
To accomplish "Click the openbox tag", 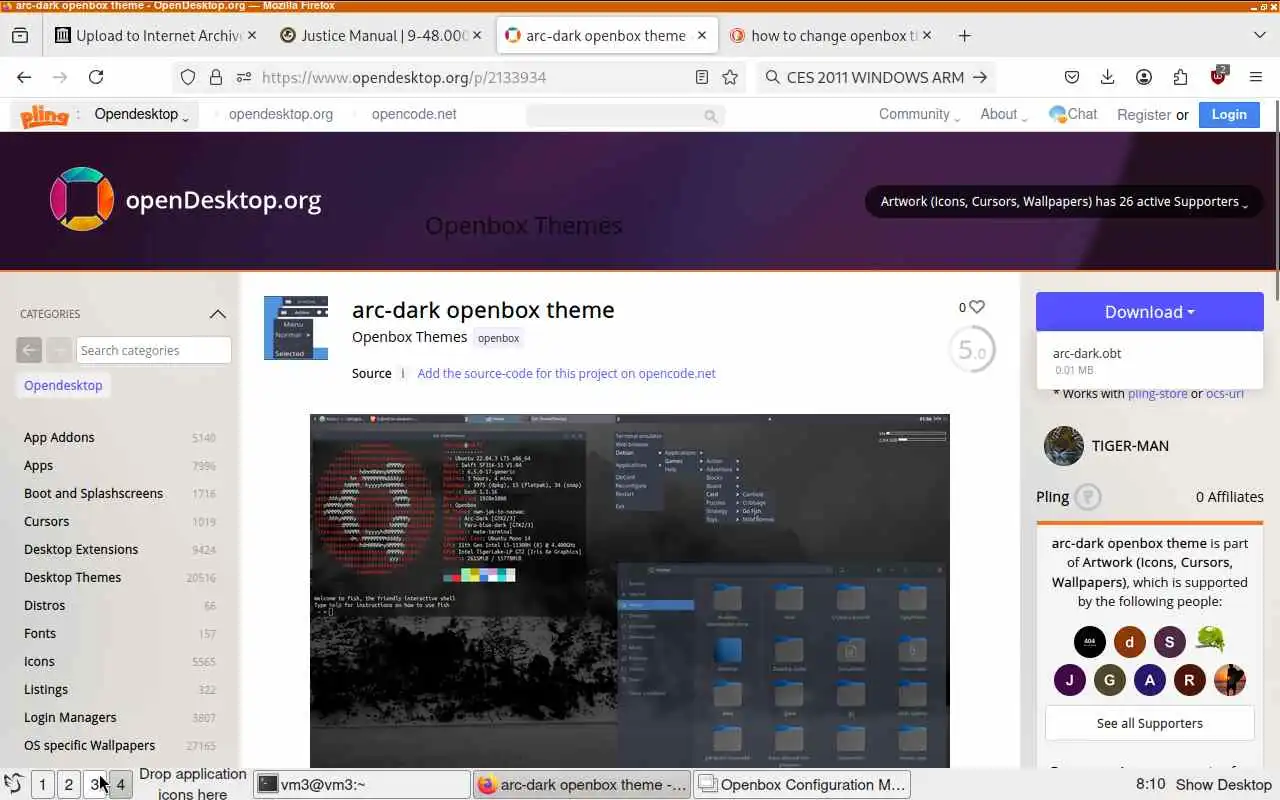I will tap(498, 338).
